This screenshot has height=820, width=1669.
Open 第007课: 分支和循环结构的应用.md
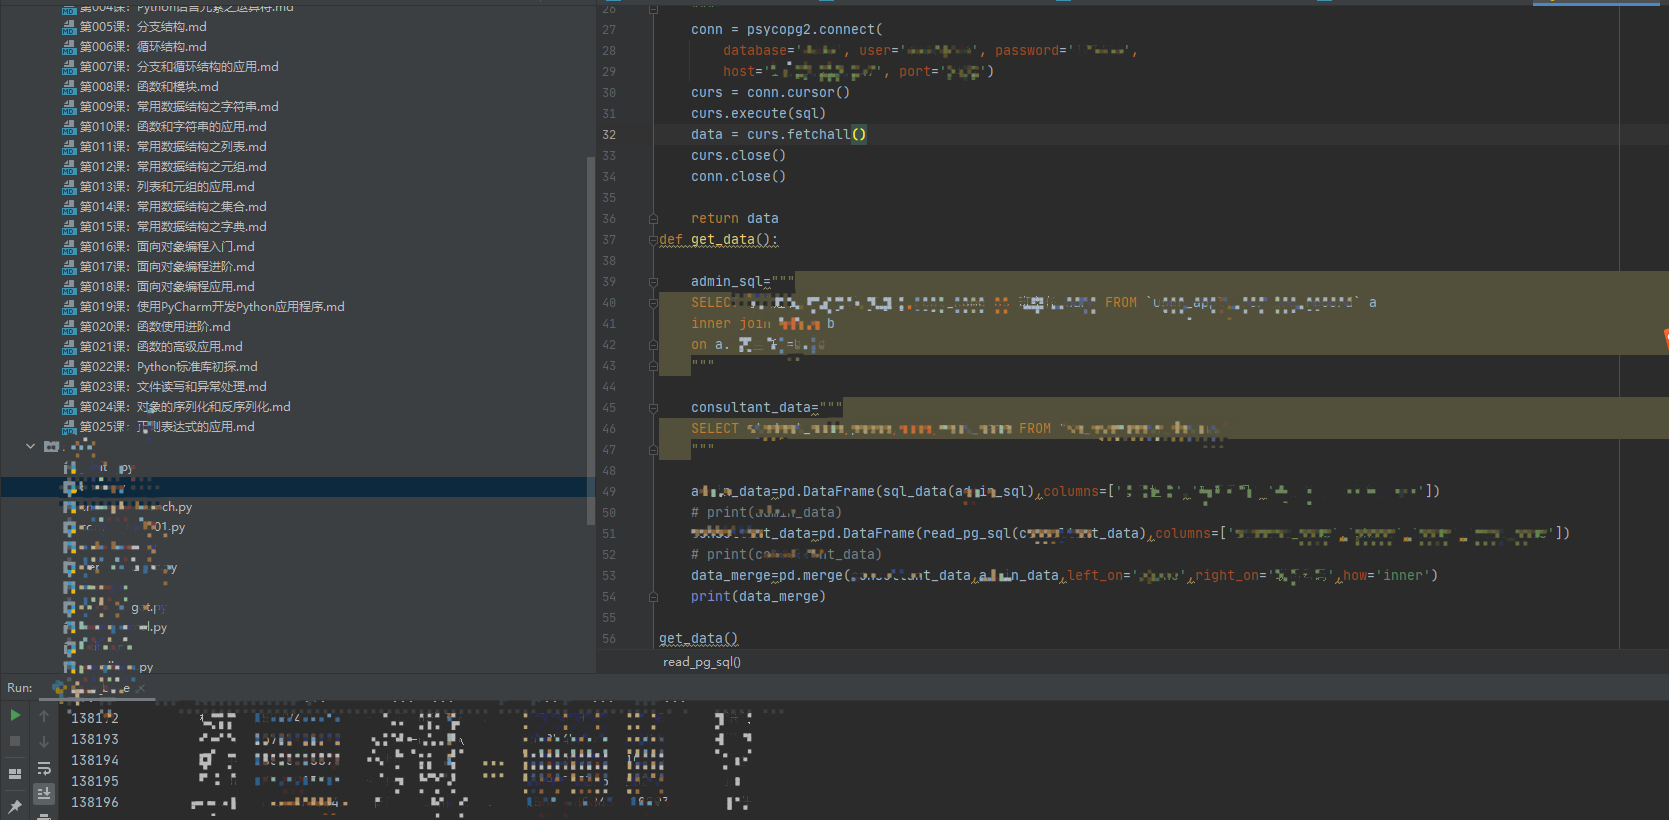(179, 67)
